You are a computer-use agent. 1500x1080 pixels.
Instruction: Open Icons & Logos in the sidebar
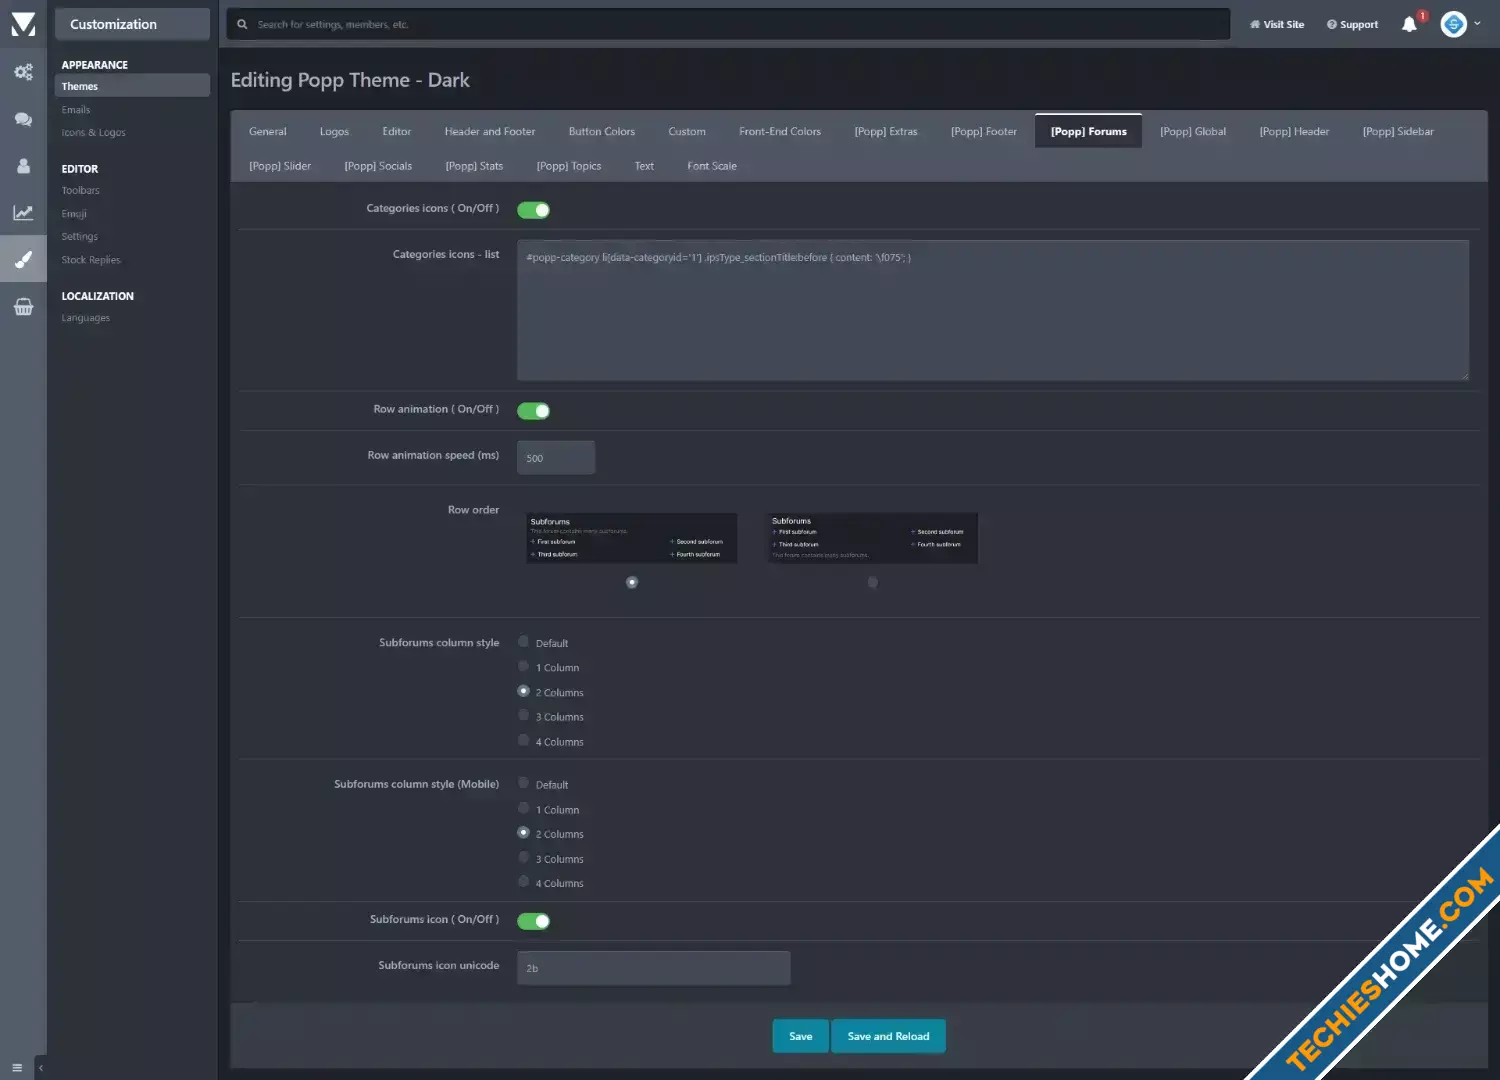[93, 133]
